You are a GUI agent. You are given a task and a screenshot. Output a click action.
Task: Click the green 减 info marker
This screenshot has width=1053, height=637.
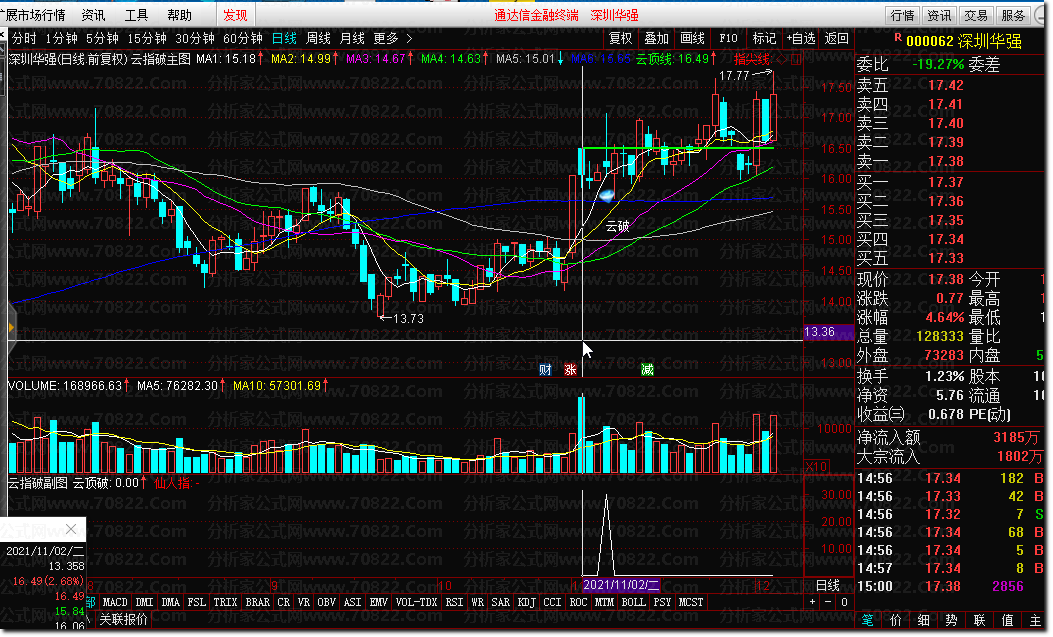coord(647,370)
